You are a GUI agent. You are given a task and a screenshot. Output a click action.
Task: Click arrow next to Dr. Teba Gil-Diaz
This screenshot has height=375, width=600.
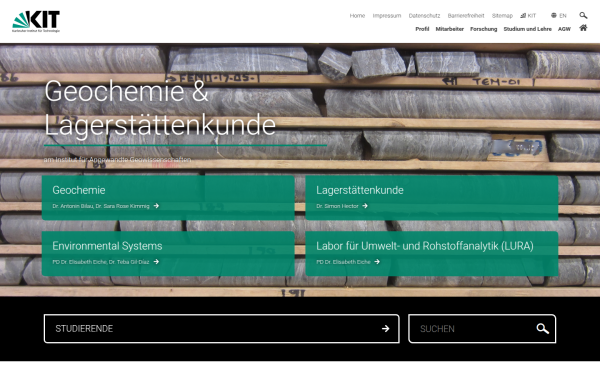156,262
